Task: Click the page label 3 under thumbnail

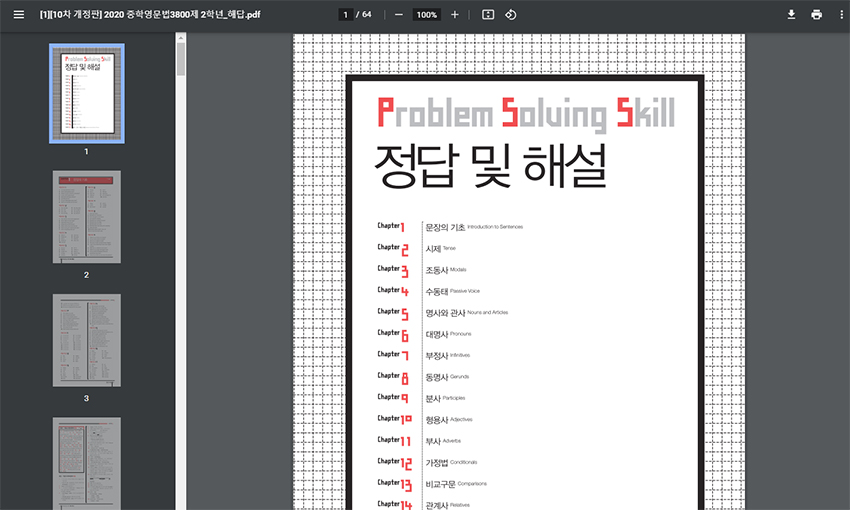Action: (x=86, y=398)
